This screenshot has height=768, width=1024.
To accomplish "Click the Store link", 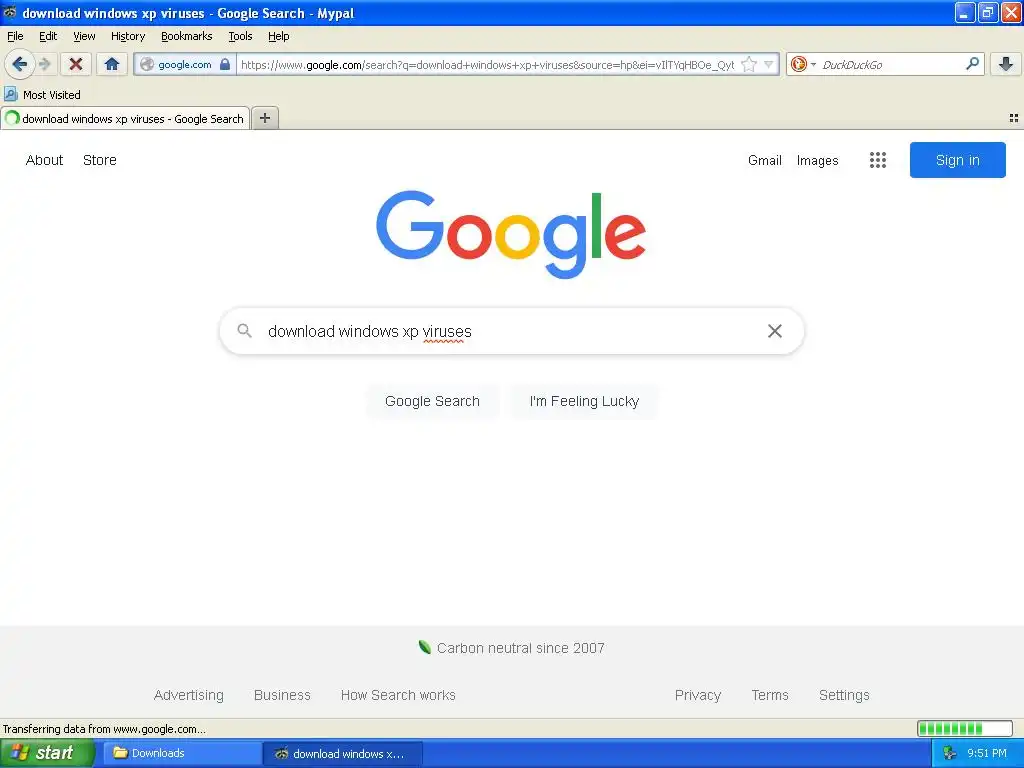I will click(99, 160).
